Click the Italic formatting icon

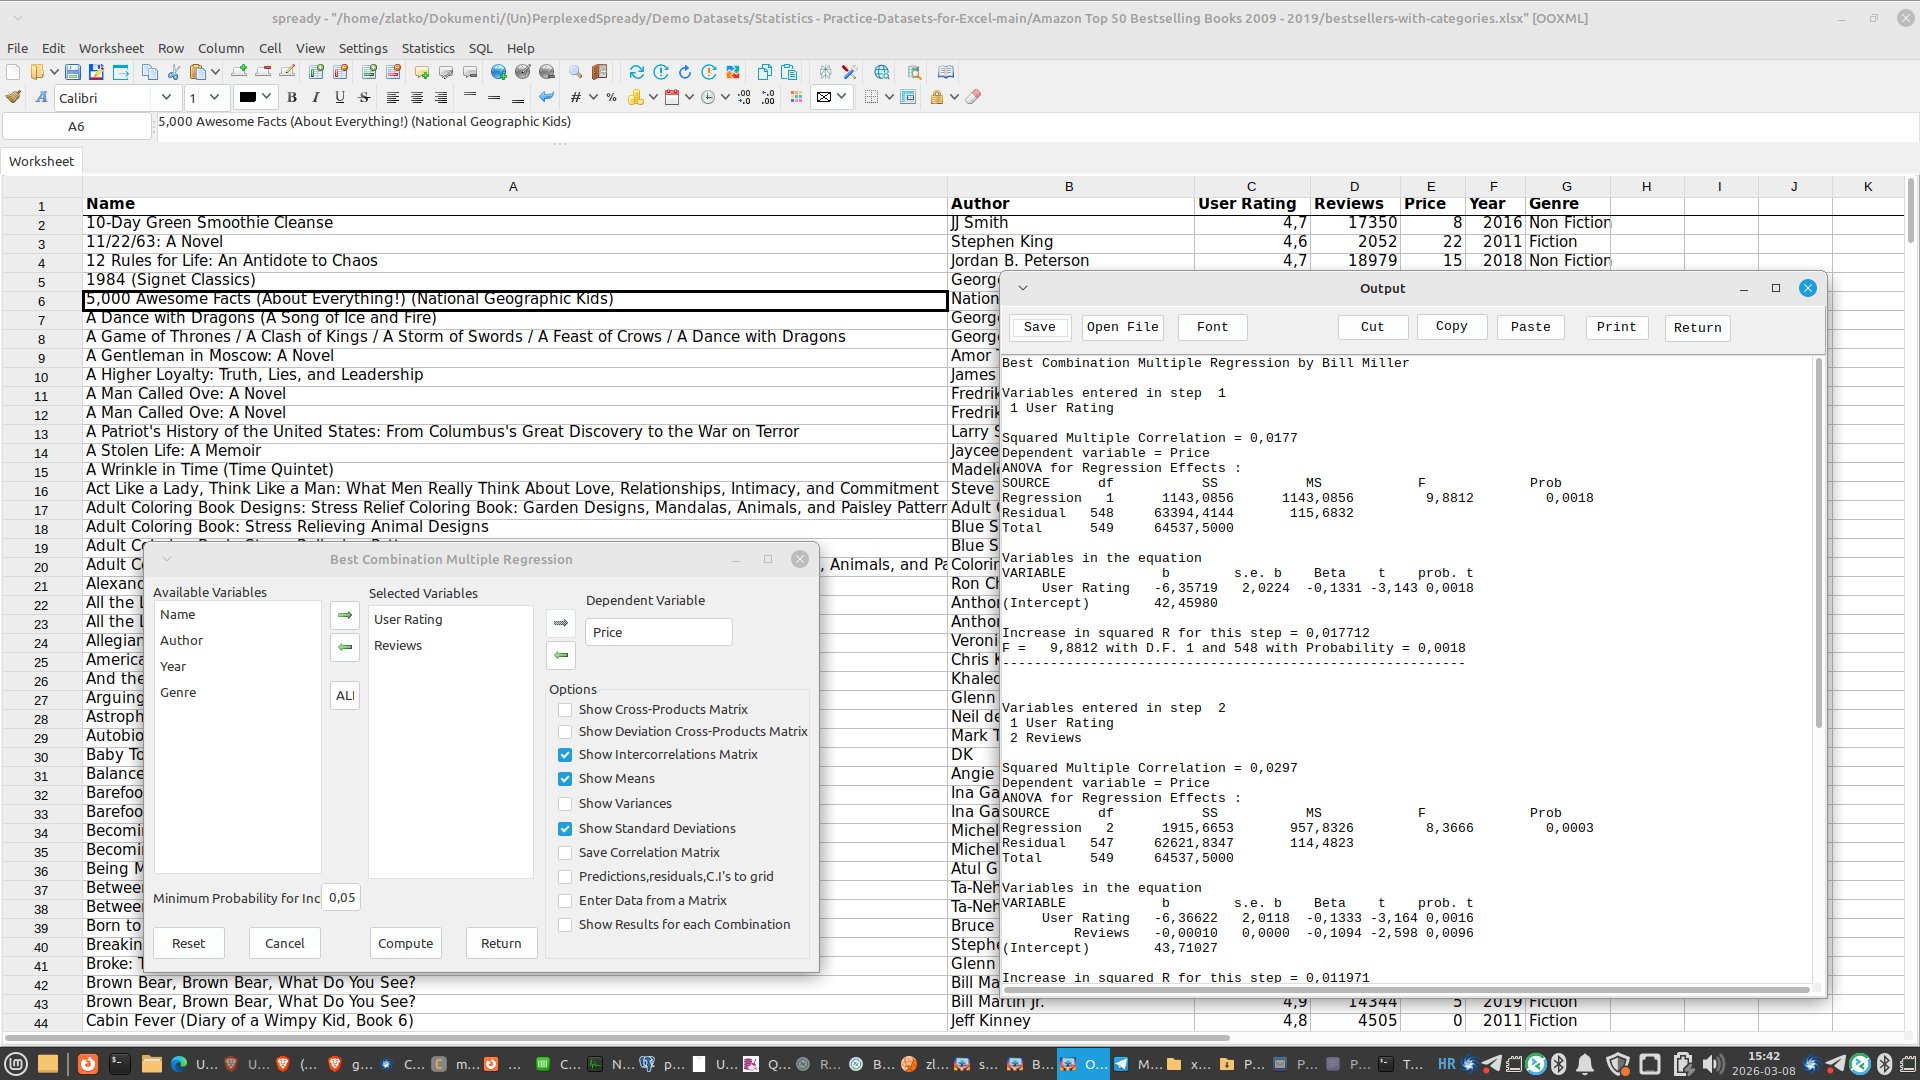point(316,97)
